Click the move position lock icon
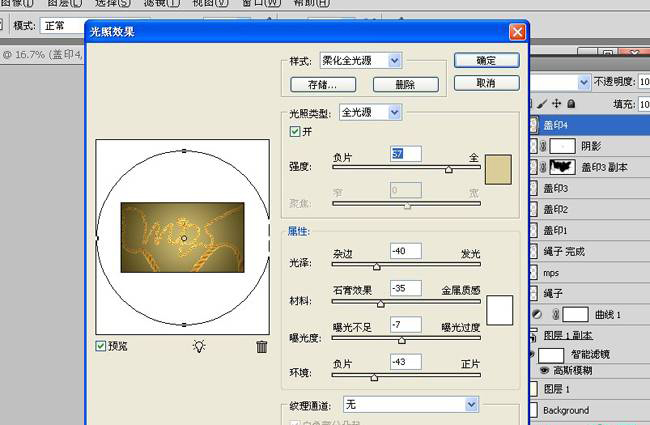This screenshot has height=425, width=650. pyautogui.click(x=557, y=104)
